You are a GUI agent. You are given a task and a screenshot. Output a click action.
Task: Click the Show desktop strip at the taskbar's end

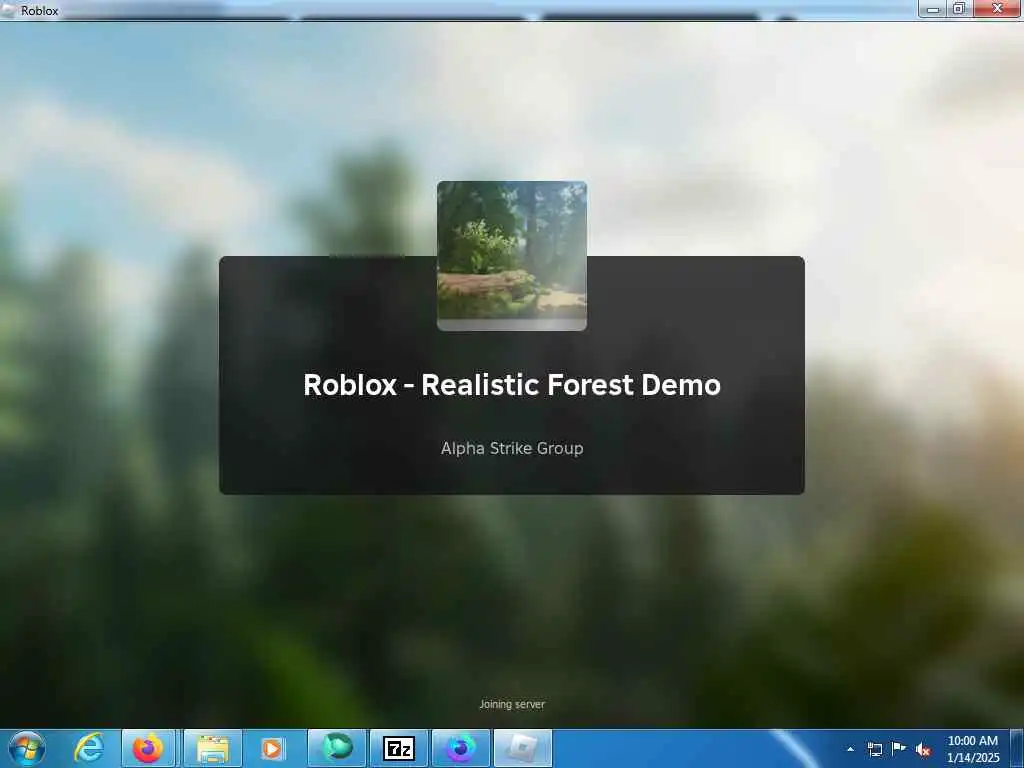(1017, 748)
